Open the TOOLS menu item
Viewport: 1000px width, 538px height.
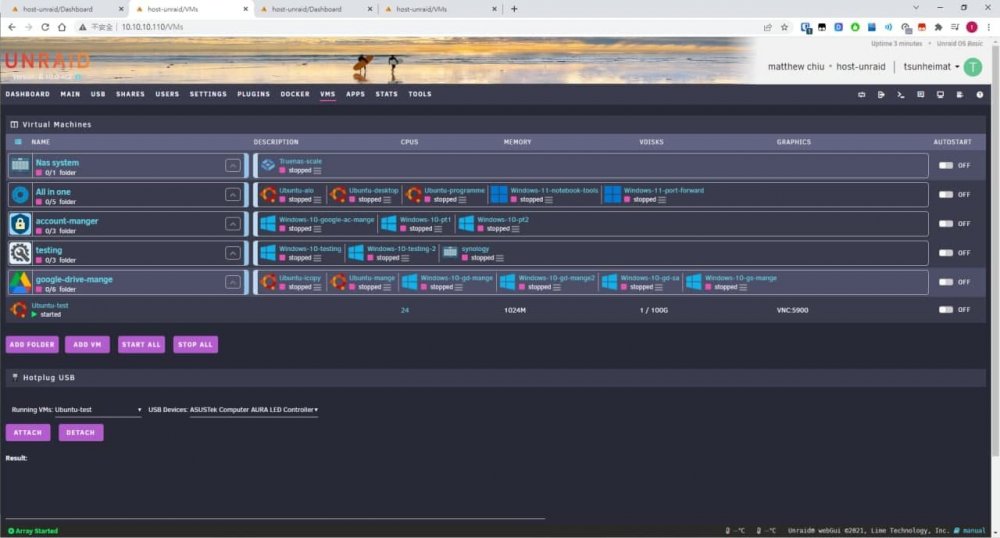click(x=420, y=94)
